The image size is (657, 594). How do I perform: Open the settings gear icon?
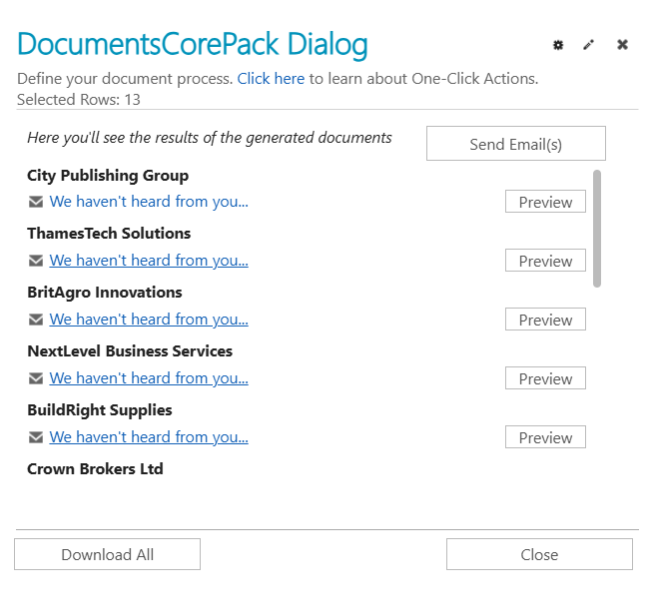pyautogui.click(x=558, y=45)
